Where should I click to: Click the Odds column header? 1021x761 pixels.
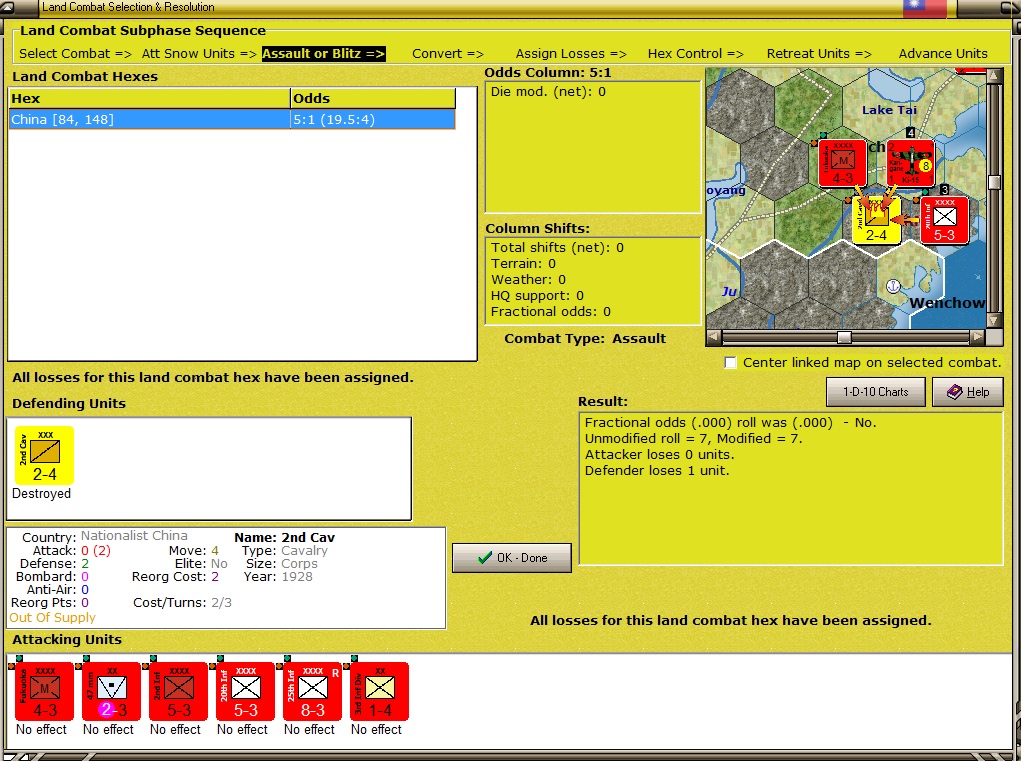tap(372, 99)
